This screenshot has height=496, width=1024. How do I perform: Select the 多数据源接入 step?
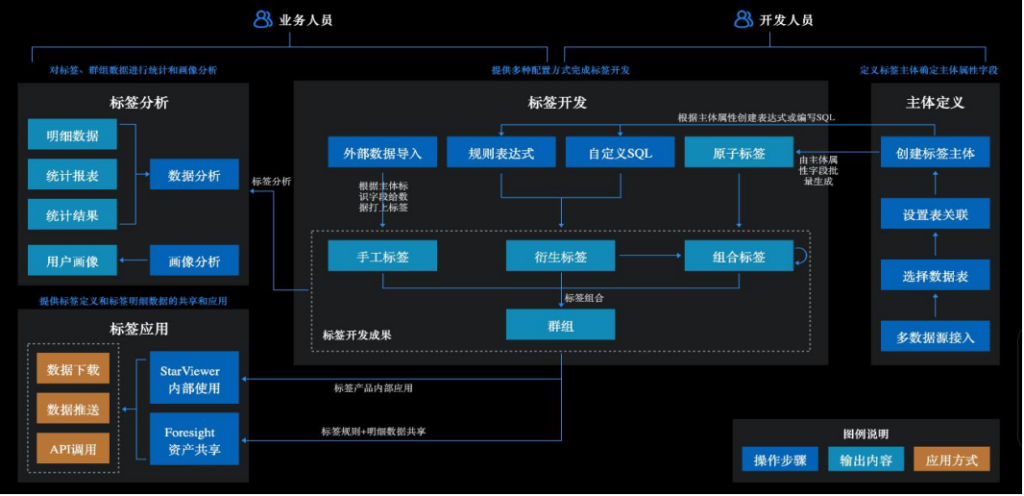click(x=935, y=336)
